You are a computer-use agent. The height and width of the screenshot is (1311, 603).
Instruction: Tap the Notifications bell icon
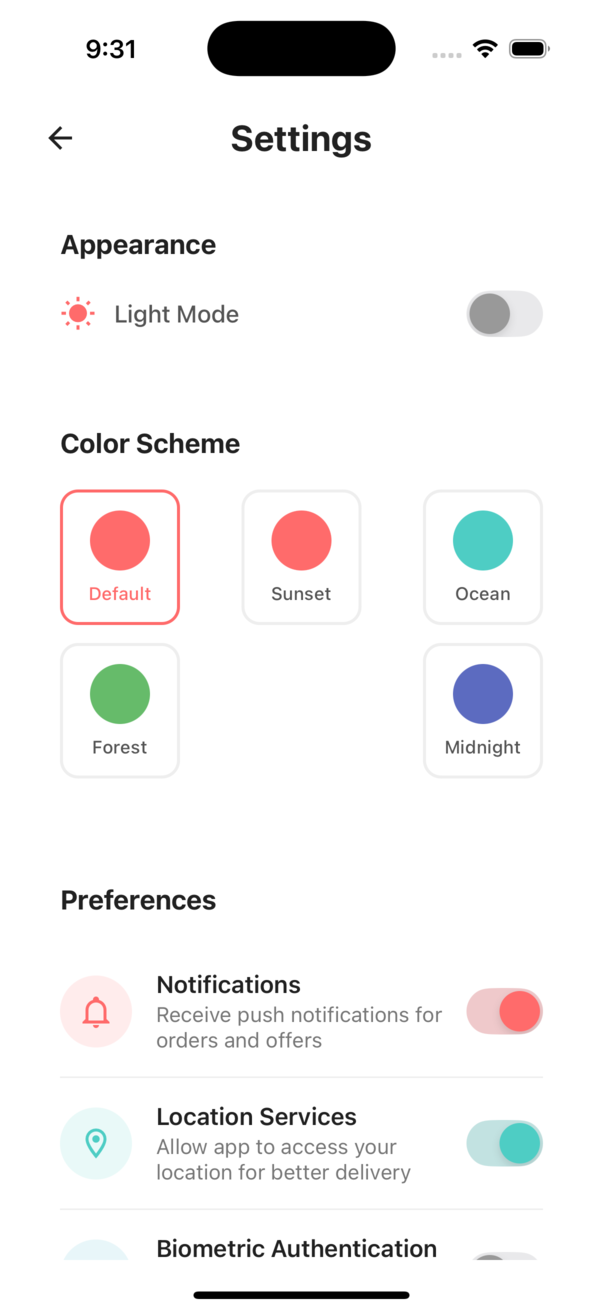(96, 1012)
